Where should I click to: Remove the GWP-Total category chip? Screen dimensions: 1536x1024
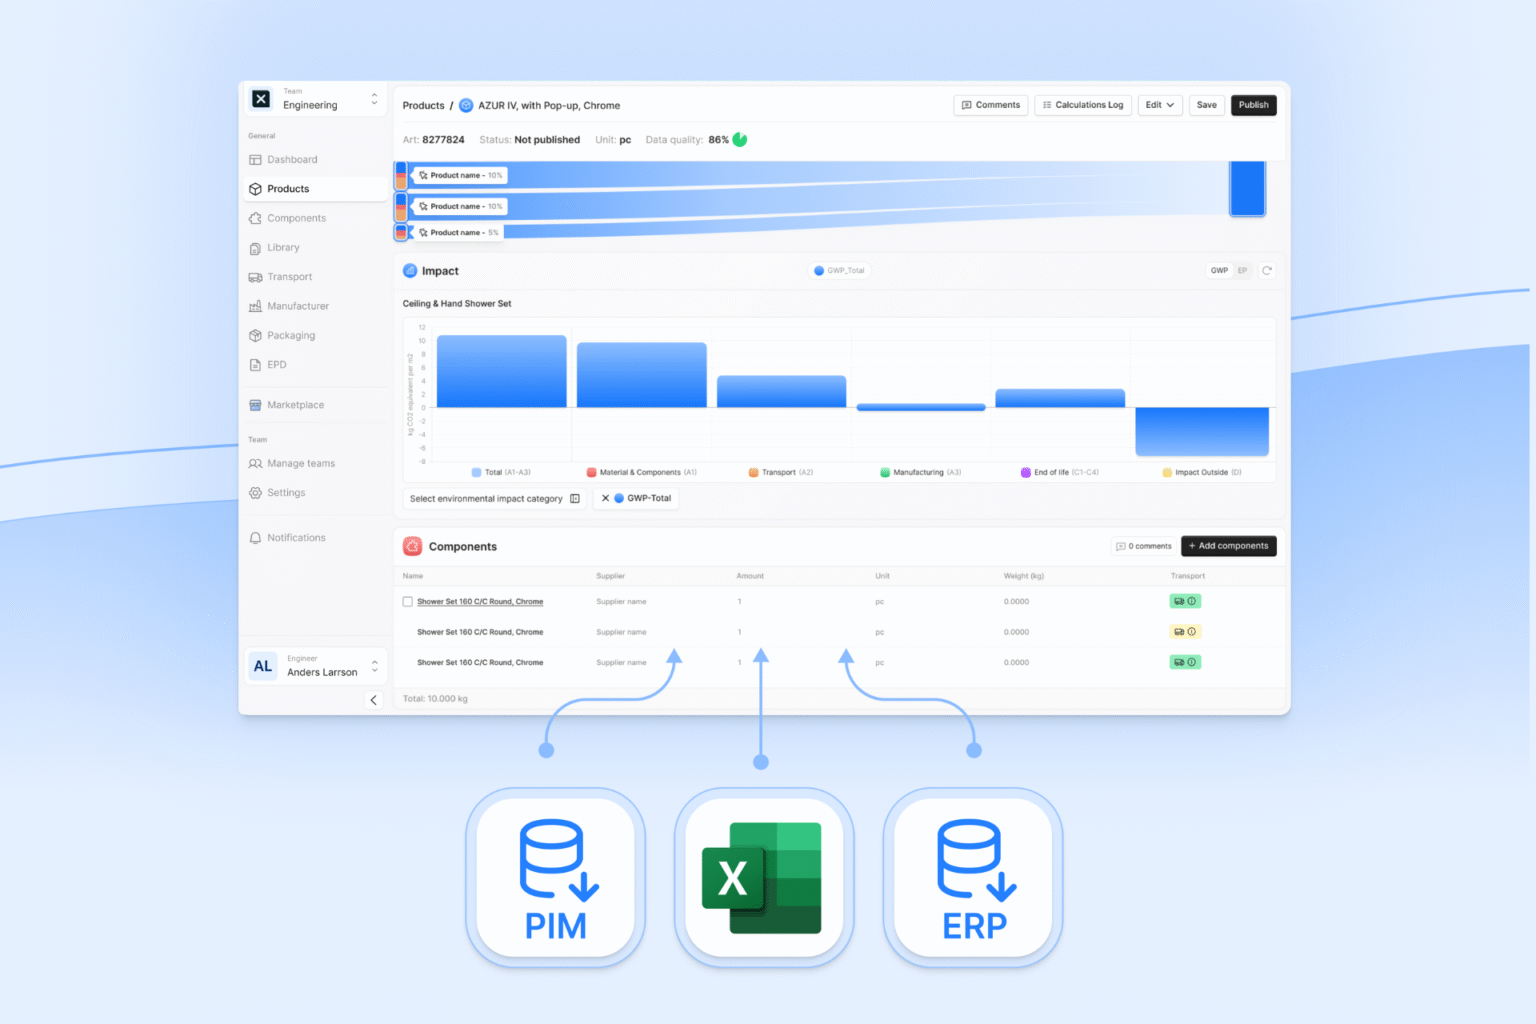(605, 498)
